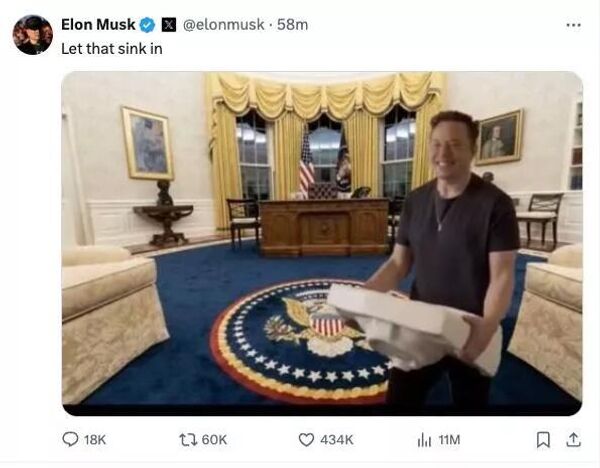The height and width of the screenshot is (468, 600).
Task: Click the presidential seal in photo
Action: [x=300, y=341]
